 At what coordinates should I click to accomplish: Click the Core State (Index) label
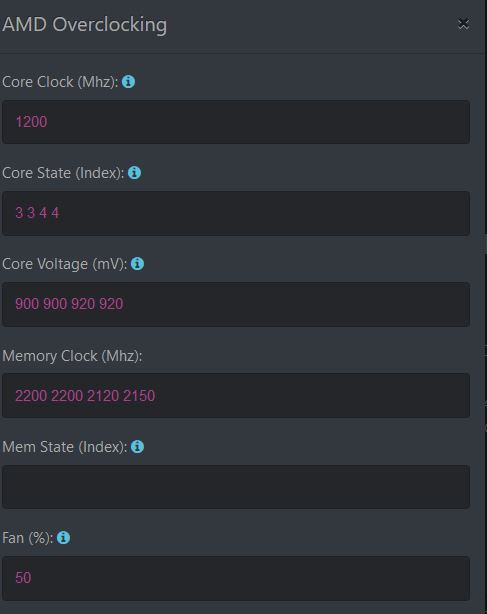coord(63,173)
